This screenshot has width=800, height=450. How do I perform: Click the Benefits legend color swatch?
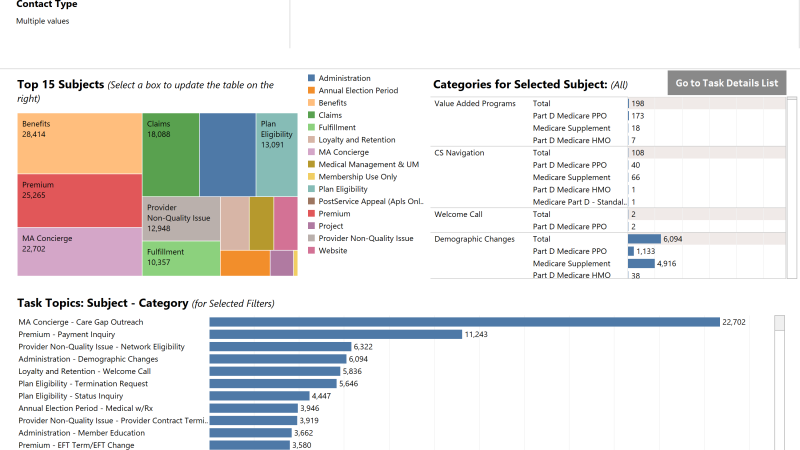coord(311,103)
